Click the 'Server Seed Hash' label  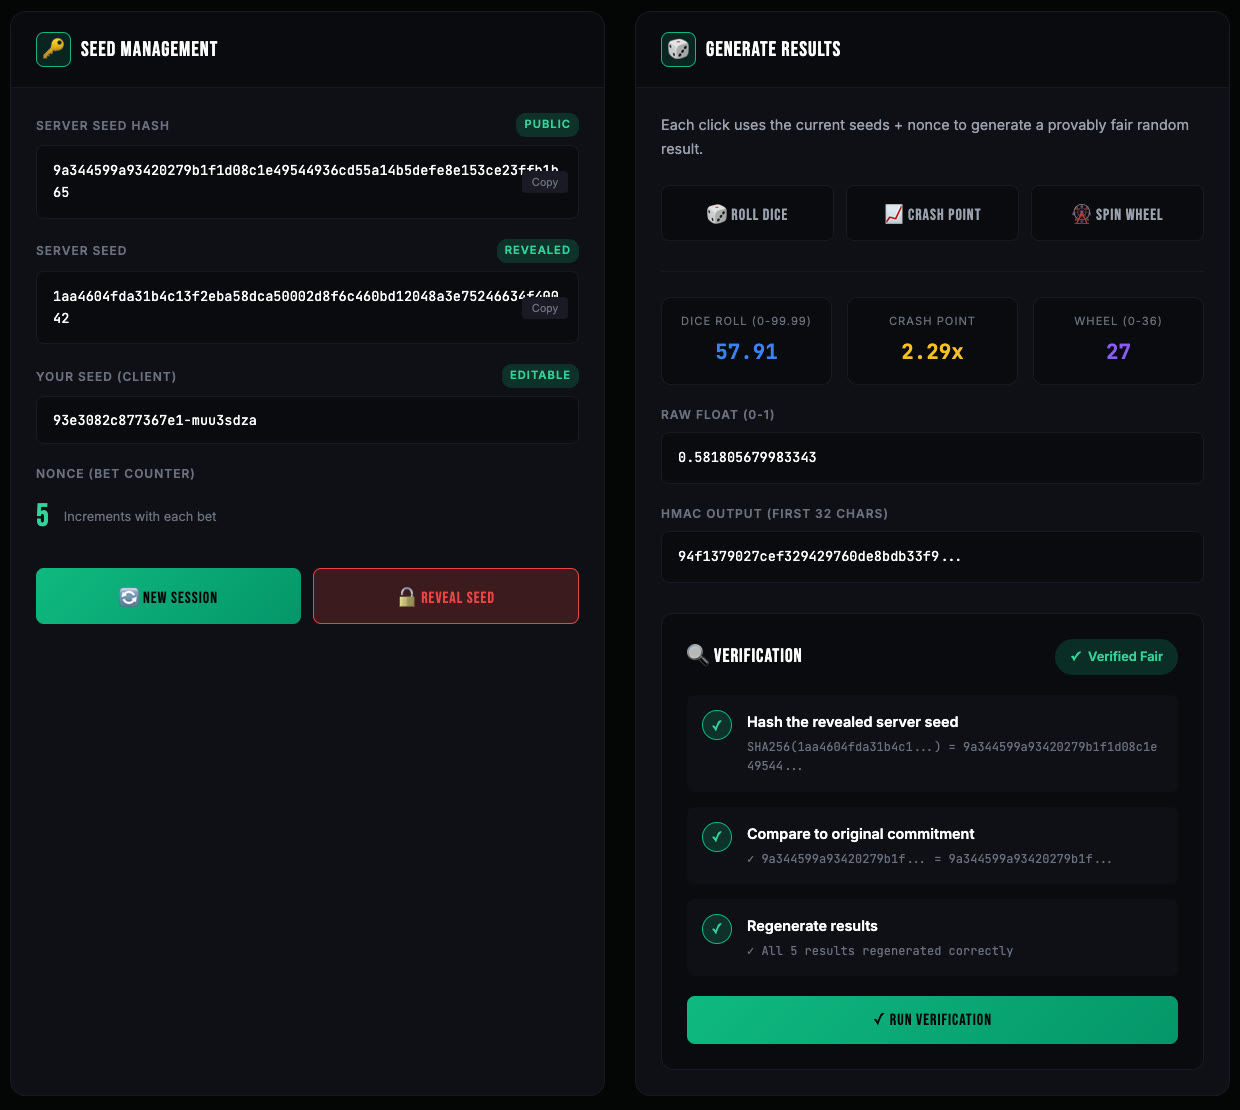103,126
